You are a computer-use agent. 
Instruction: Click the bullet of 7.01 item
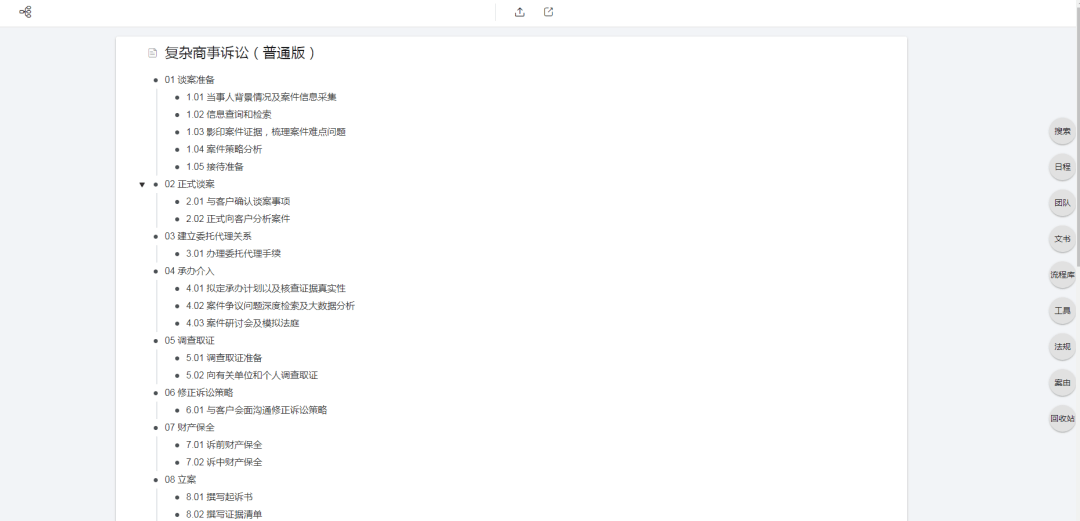[178, 445]
